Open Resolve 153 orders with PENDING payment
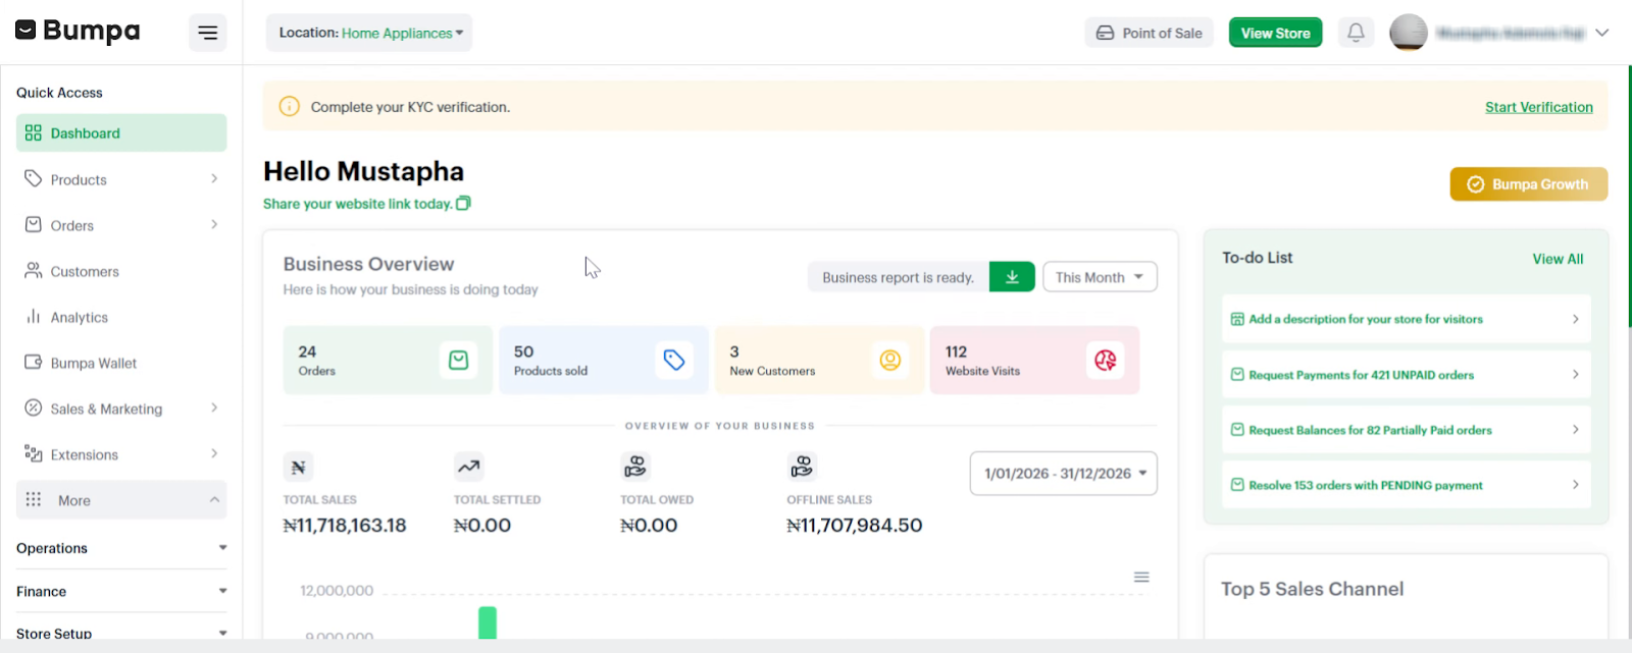The height and width of the screenshot is (653, 1632). pyautogui.click(x=1406, y=485)
